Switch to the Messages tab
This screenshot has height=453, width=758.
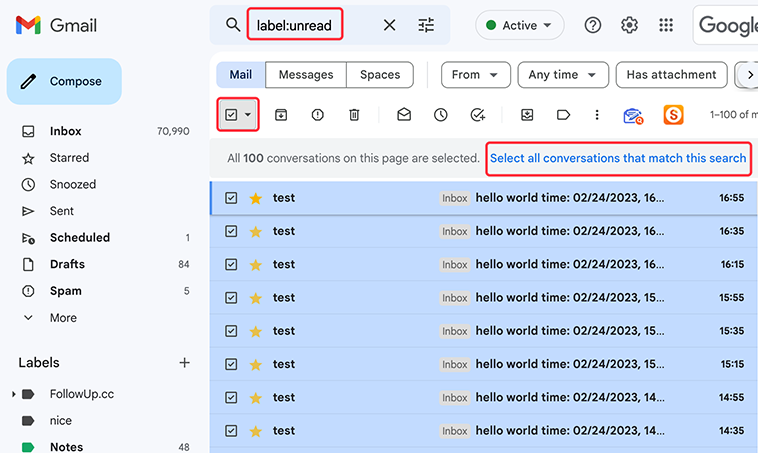click(306, 74)
